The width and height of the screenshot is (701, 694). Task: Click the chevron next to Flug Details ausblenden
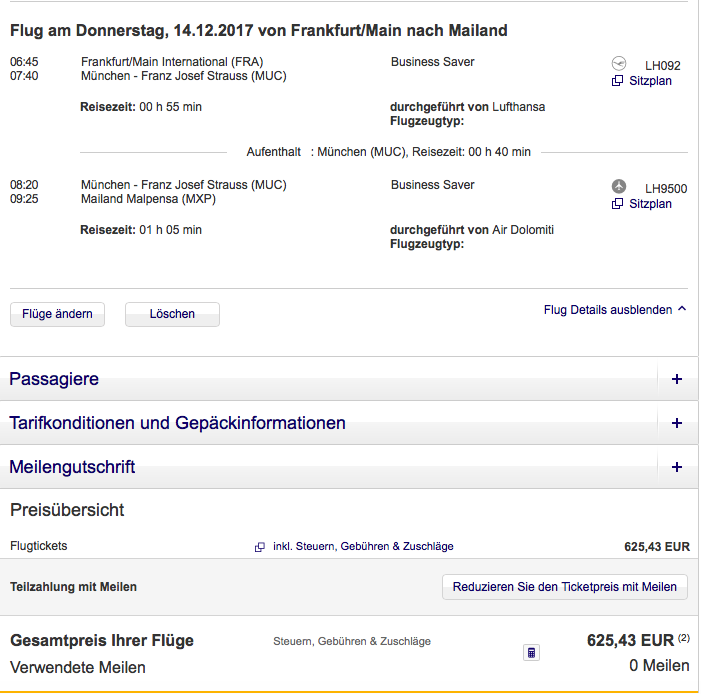click(x=682, y=309)
